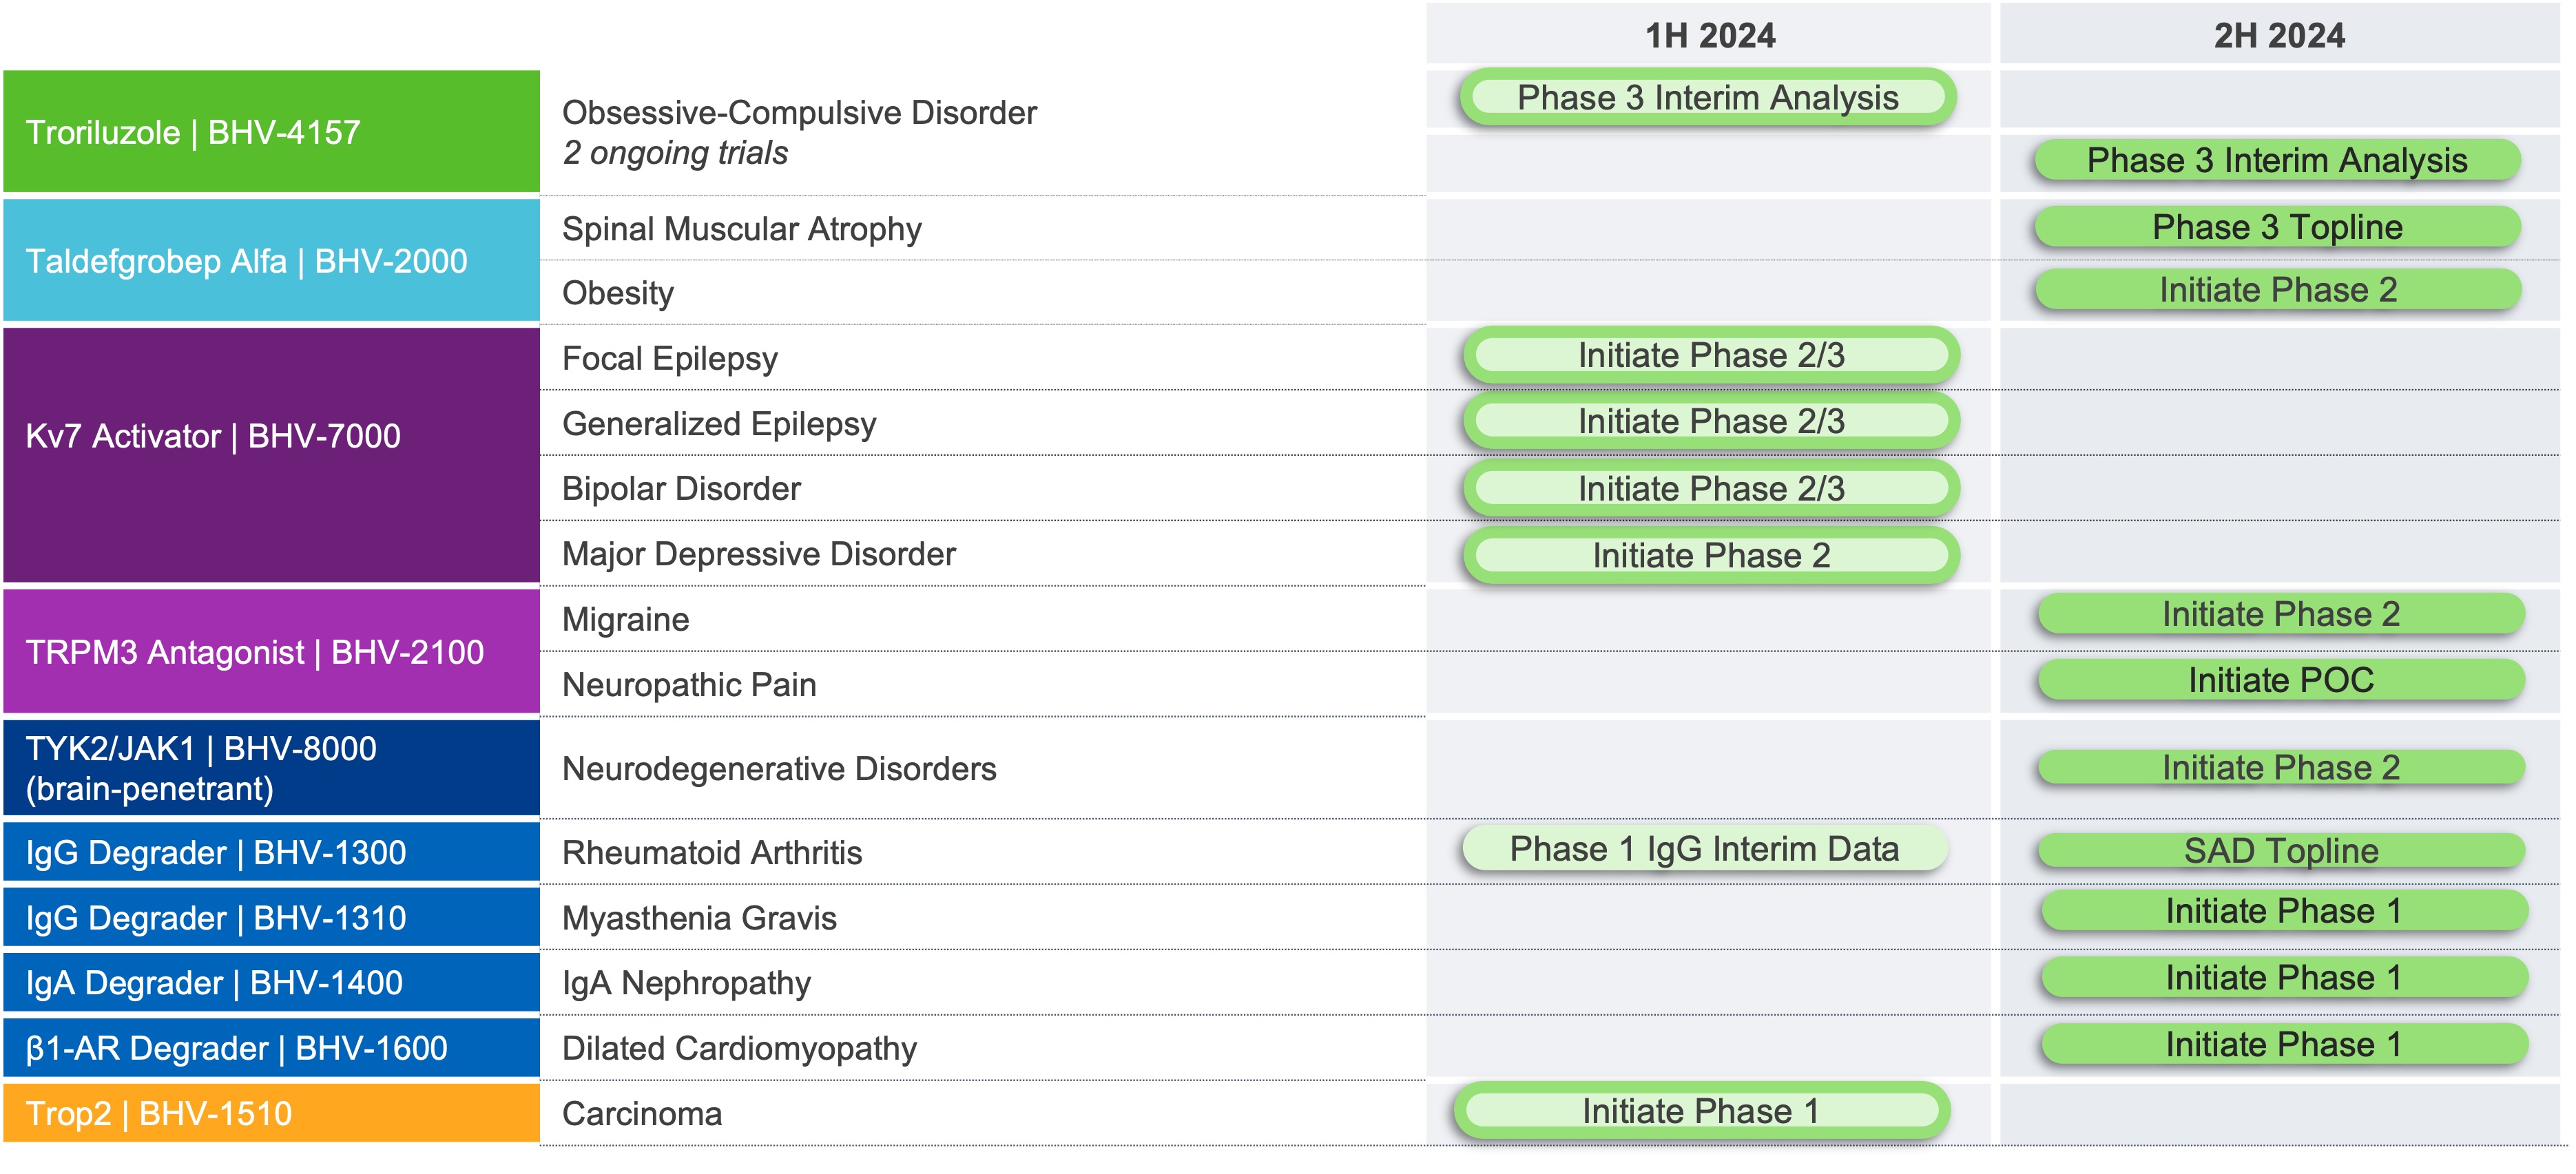
Task: Click the orange Trop2 BHV-1510 block
Action: tap(271, 1113)
